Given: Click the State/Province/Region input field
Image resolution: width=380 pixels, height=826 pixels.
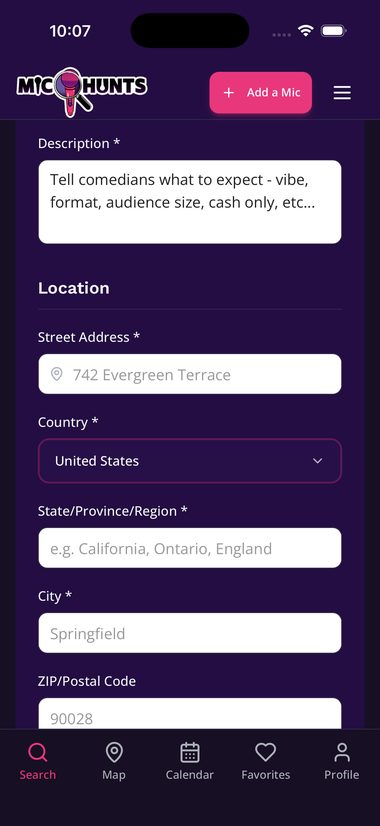Looking at the screenshot, I should click(x=190, y=548).
